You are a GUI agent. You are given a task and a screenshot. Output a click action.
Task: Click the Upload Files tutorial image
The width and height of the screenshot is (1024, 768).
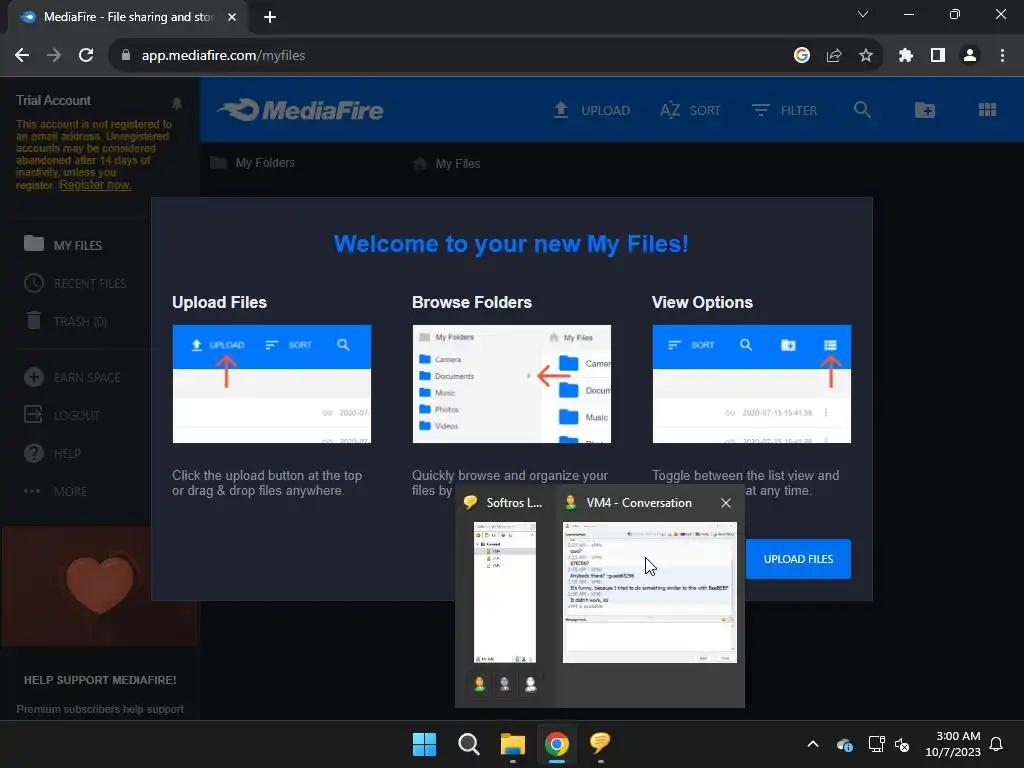(x=272, y=384)
